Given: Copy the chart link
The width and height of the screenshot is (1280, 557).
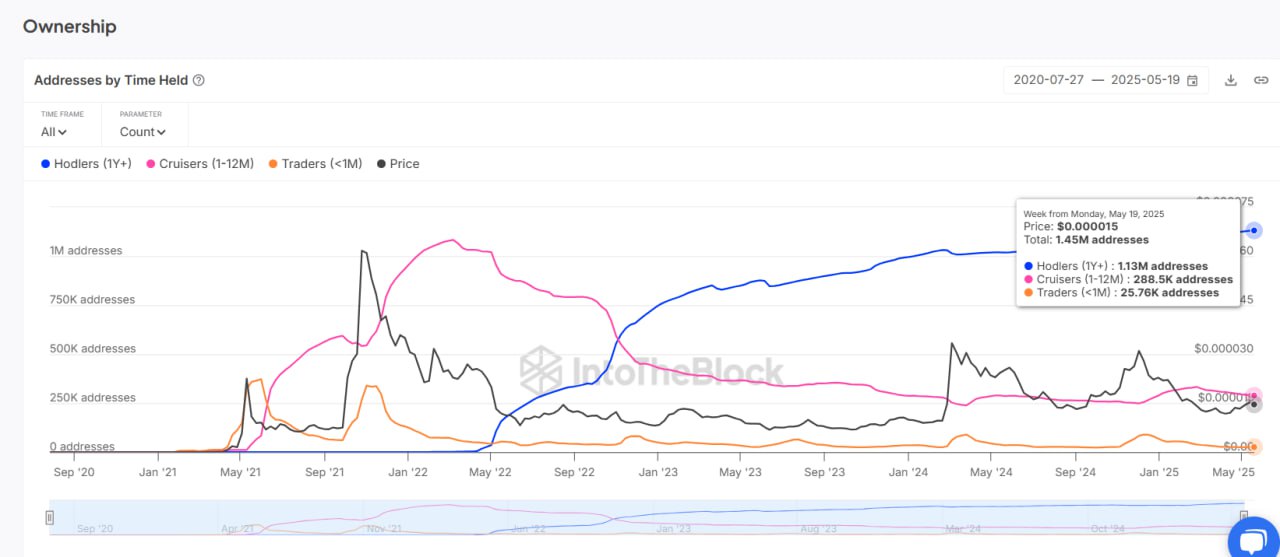Looking at the screenshot, I should point(1260,80).
